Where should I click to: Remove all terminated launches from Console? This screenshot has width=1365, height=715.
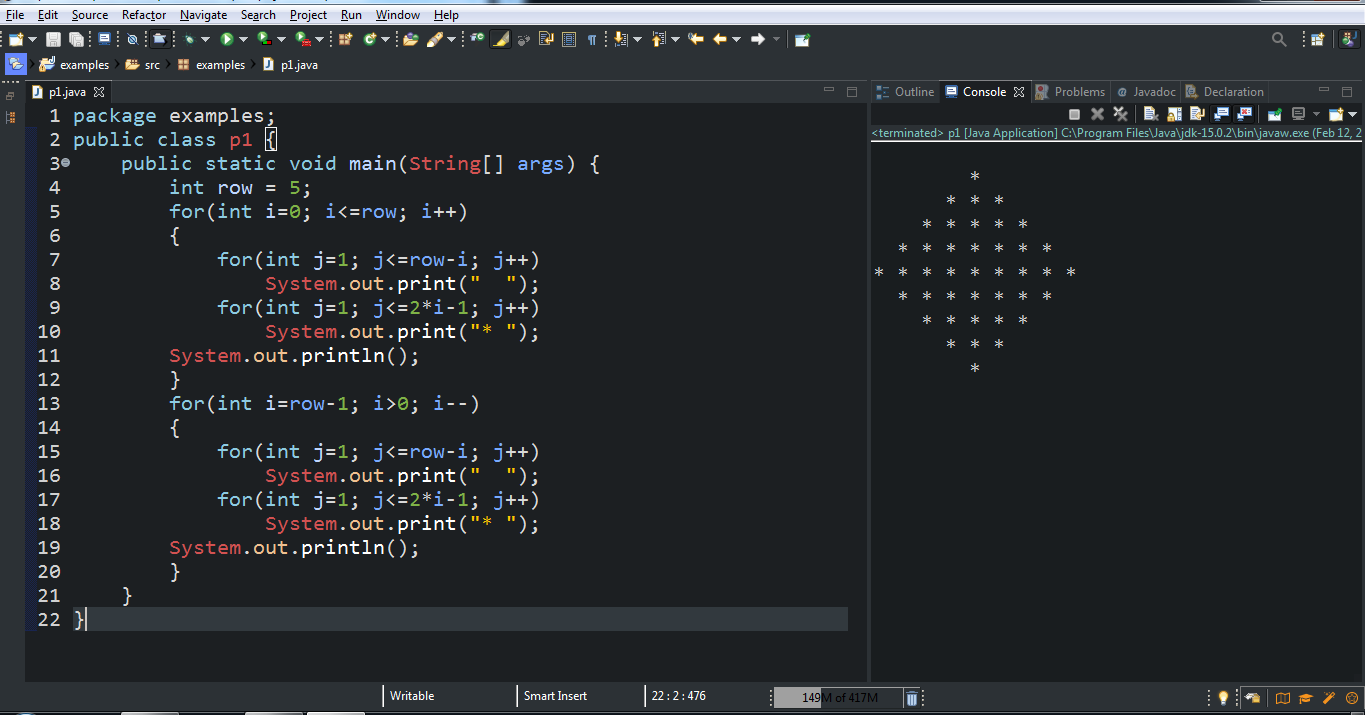pos(1120,114)
